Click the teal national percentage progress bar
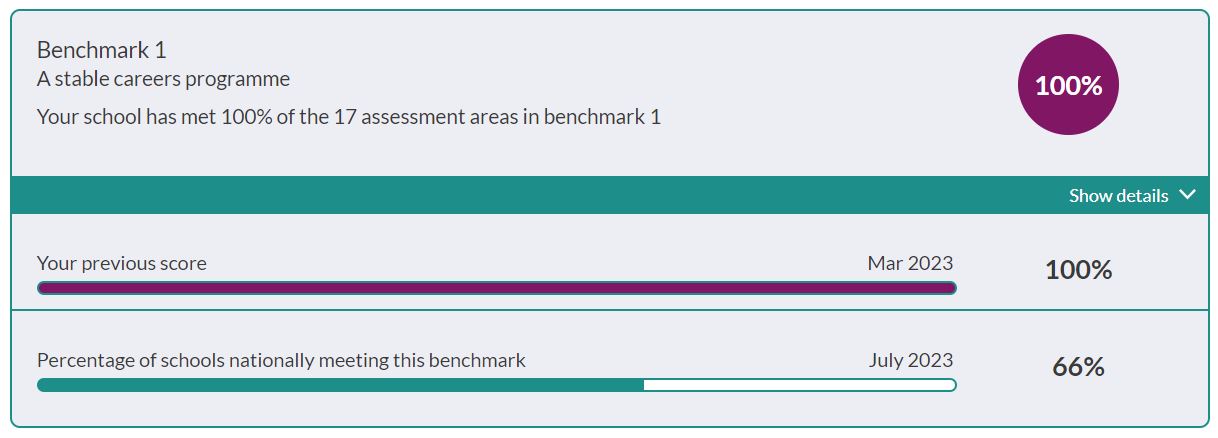1218x438 pixels. click(340, 385)
